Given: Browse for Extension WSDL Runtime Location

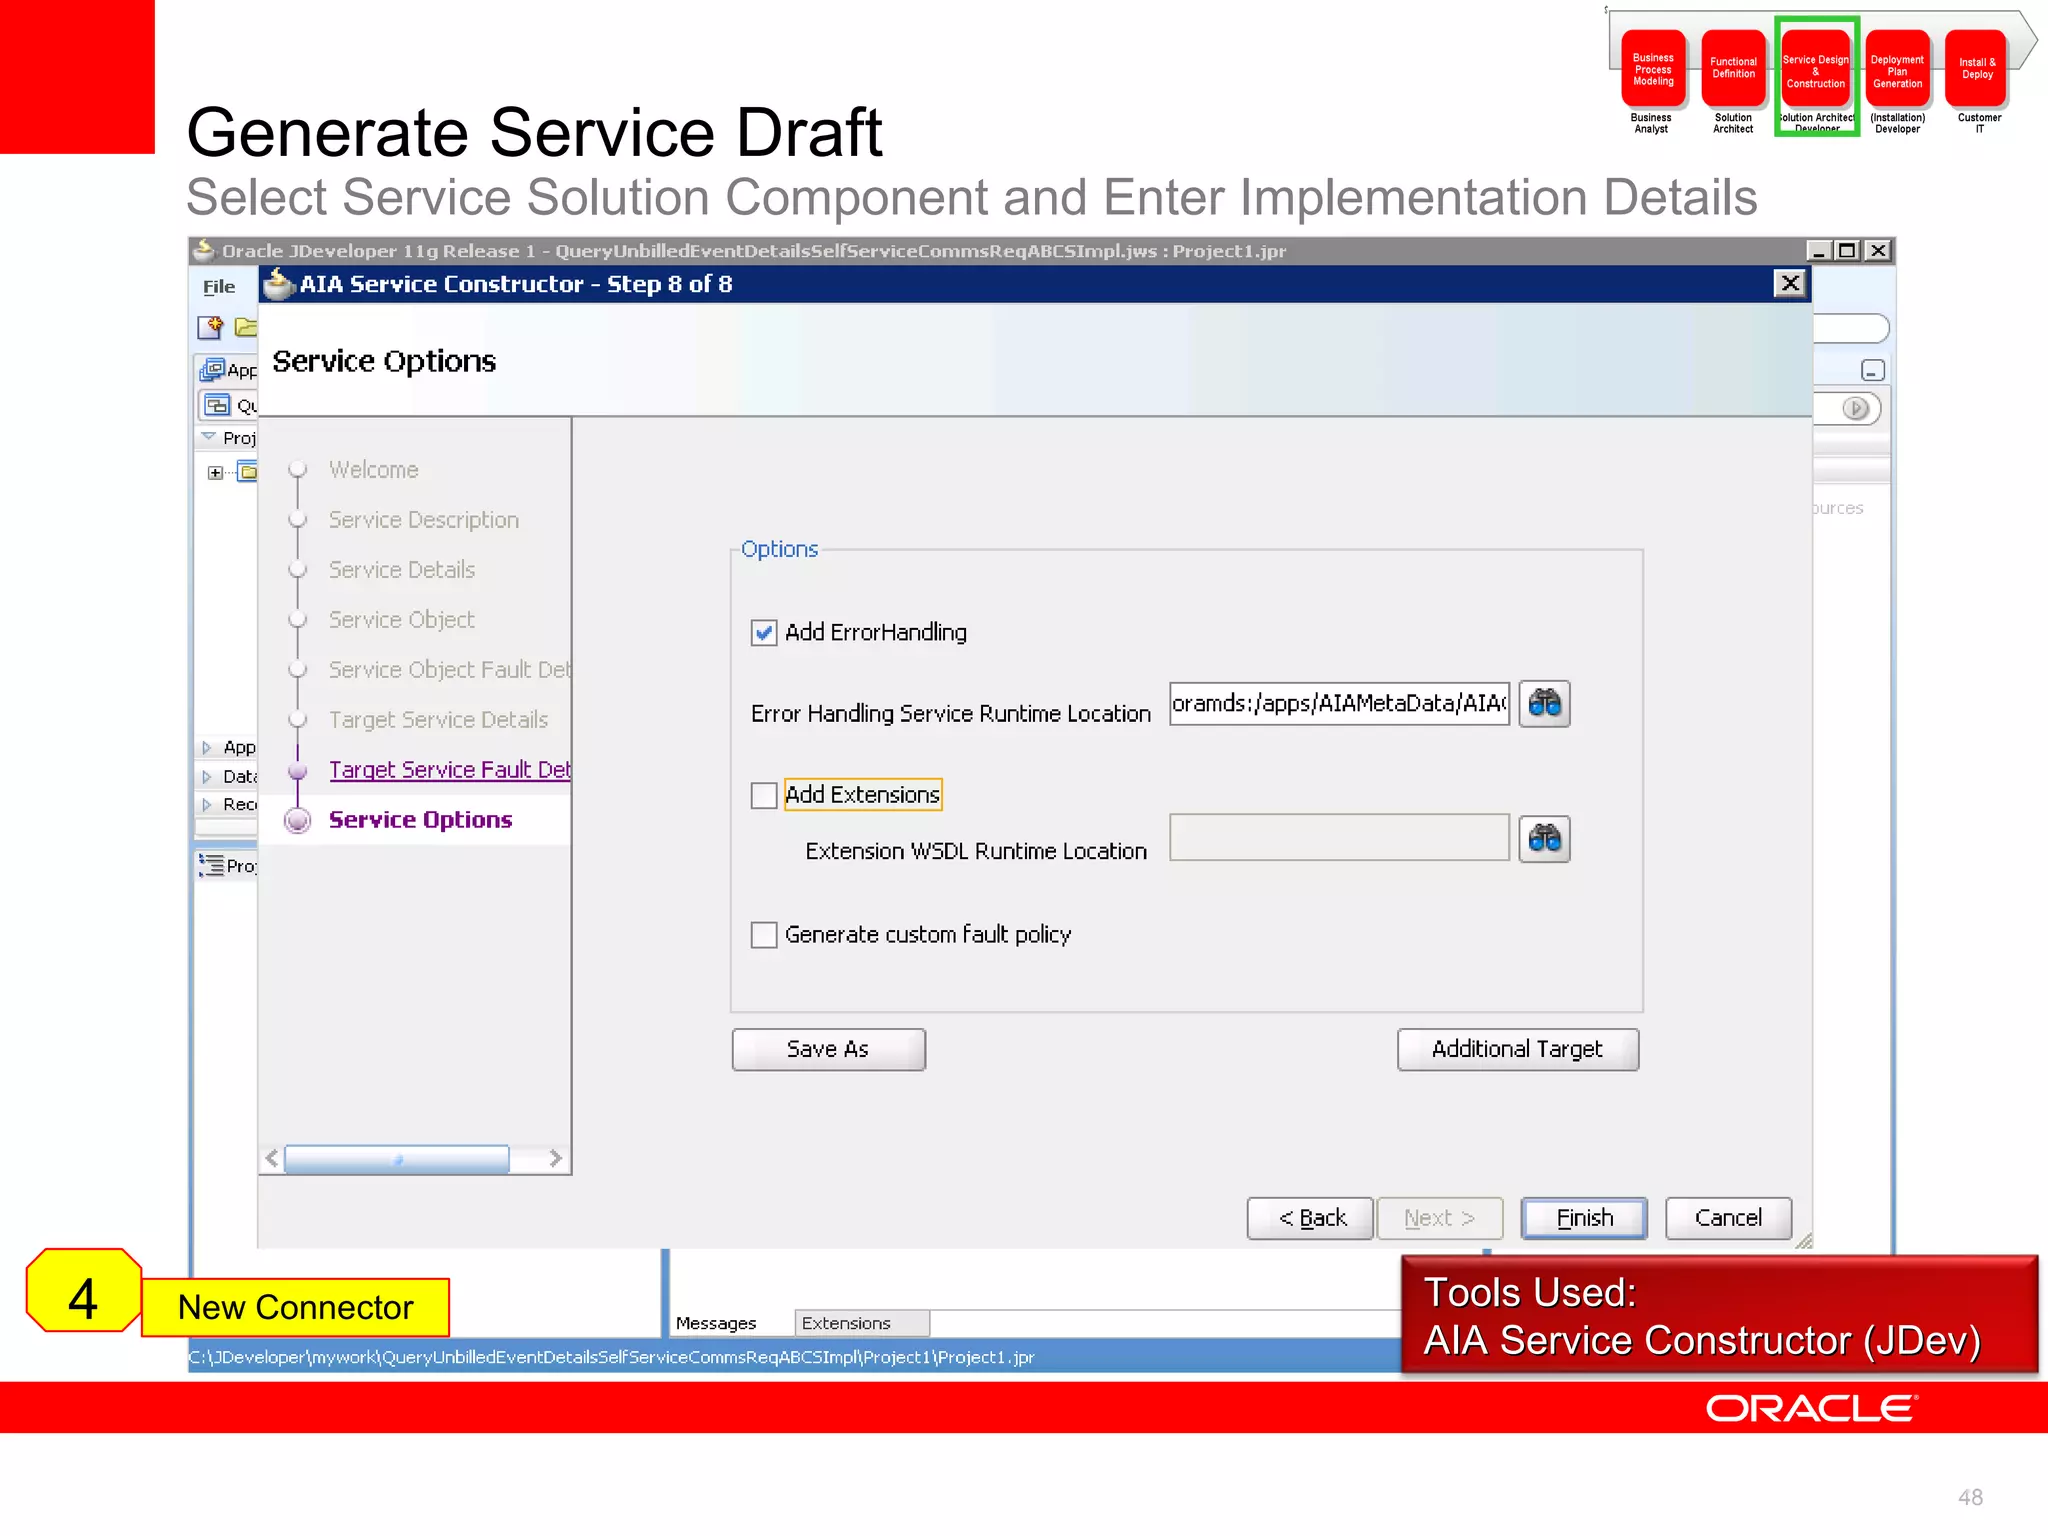Looking at the screenshot, I should (x=1544, y=839).
